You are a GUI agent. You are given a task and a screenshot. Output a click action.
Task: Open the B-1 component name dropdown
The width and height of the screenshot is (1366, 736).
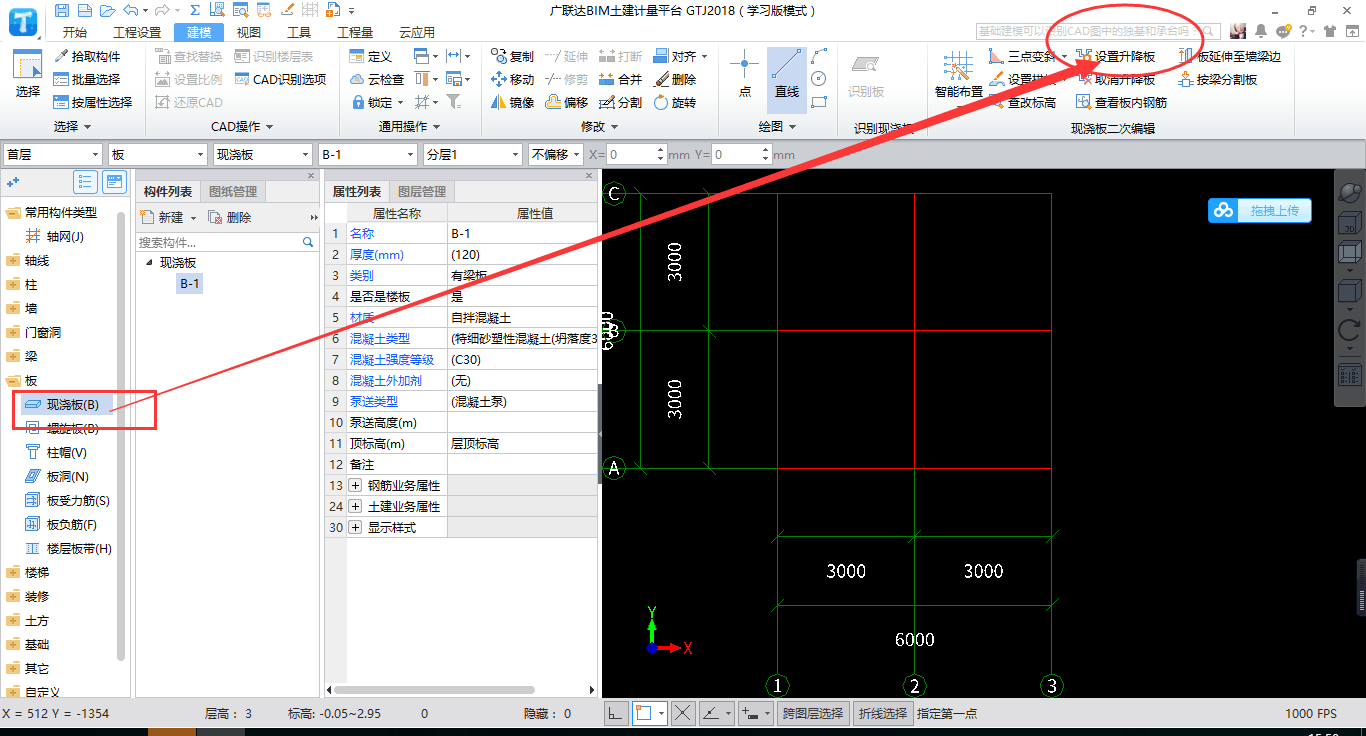[368, 154]
